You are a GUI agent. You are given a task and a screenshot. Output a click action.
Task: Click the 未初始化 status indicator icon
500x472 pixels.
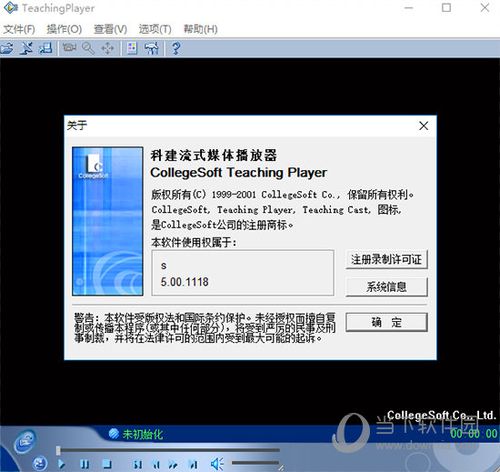[114, 434]
